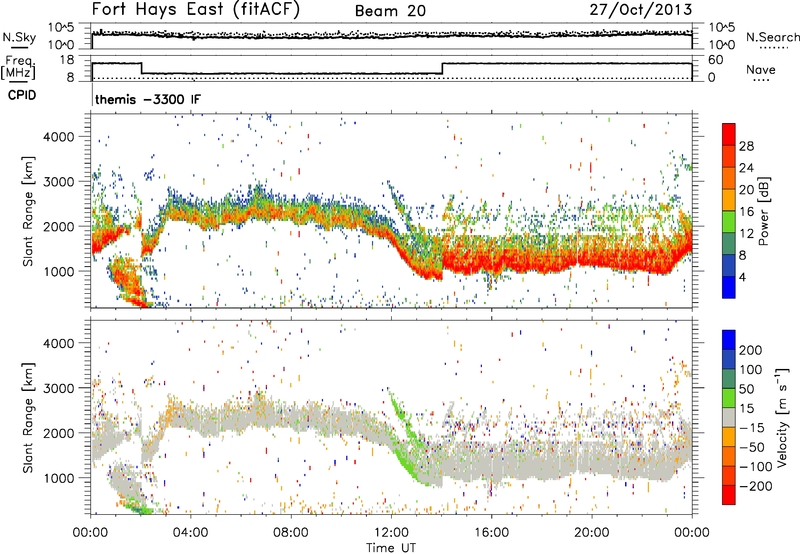
Task: Click 'Slant Range [km]' label of power panel
Action: point(28,211)
